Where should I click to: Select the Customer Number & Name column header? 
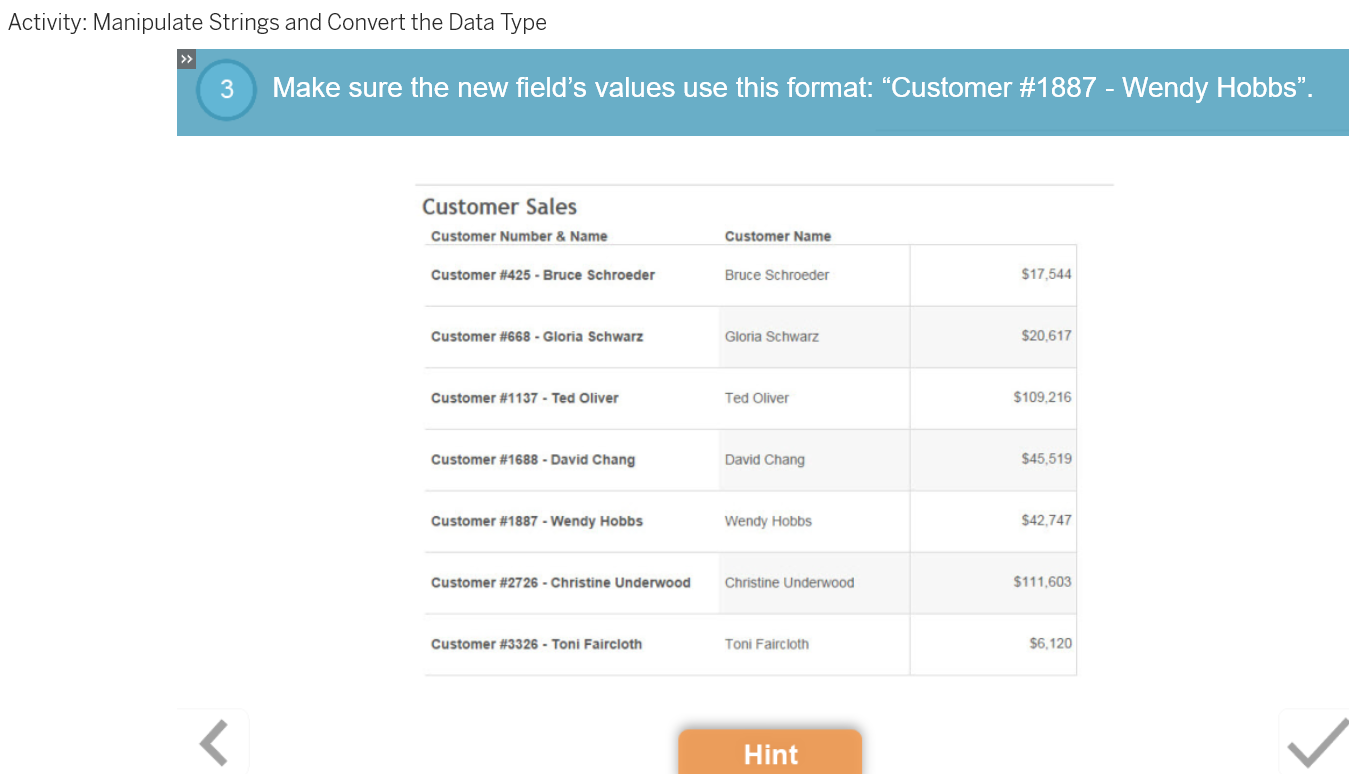[x=519, y=236]
